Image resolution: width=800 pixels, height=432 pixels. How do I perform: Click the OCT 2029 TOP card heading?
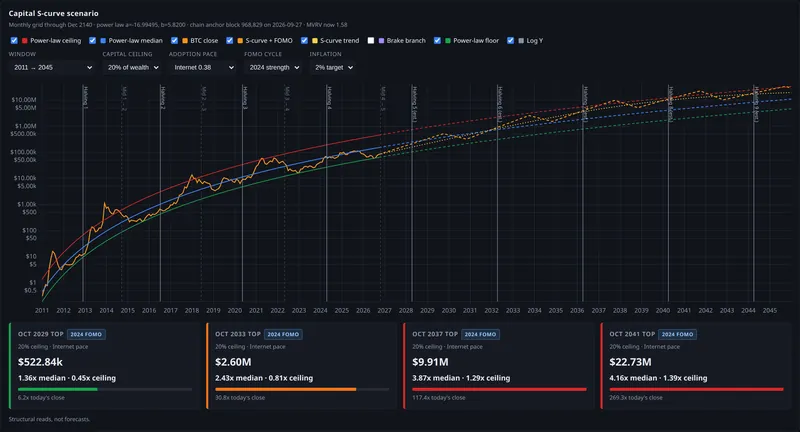[41, 334]
